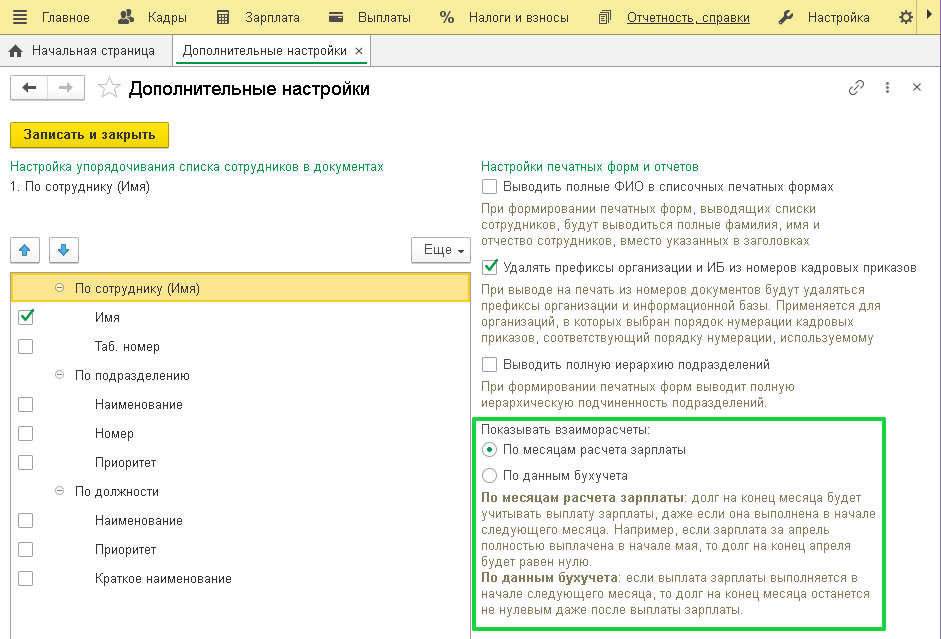Click the Показывать взаиморасчеты label

(x=565, y=430)
